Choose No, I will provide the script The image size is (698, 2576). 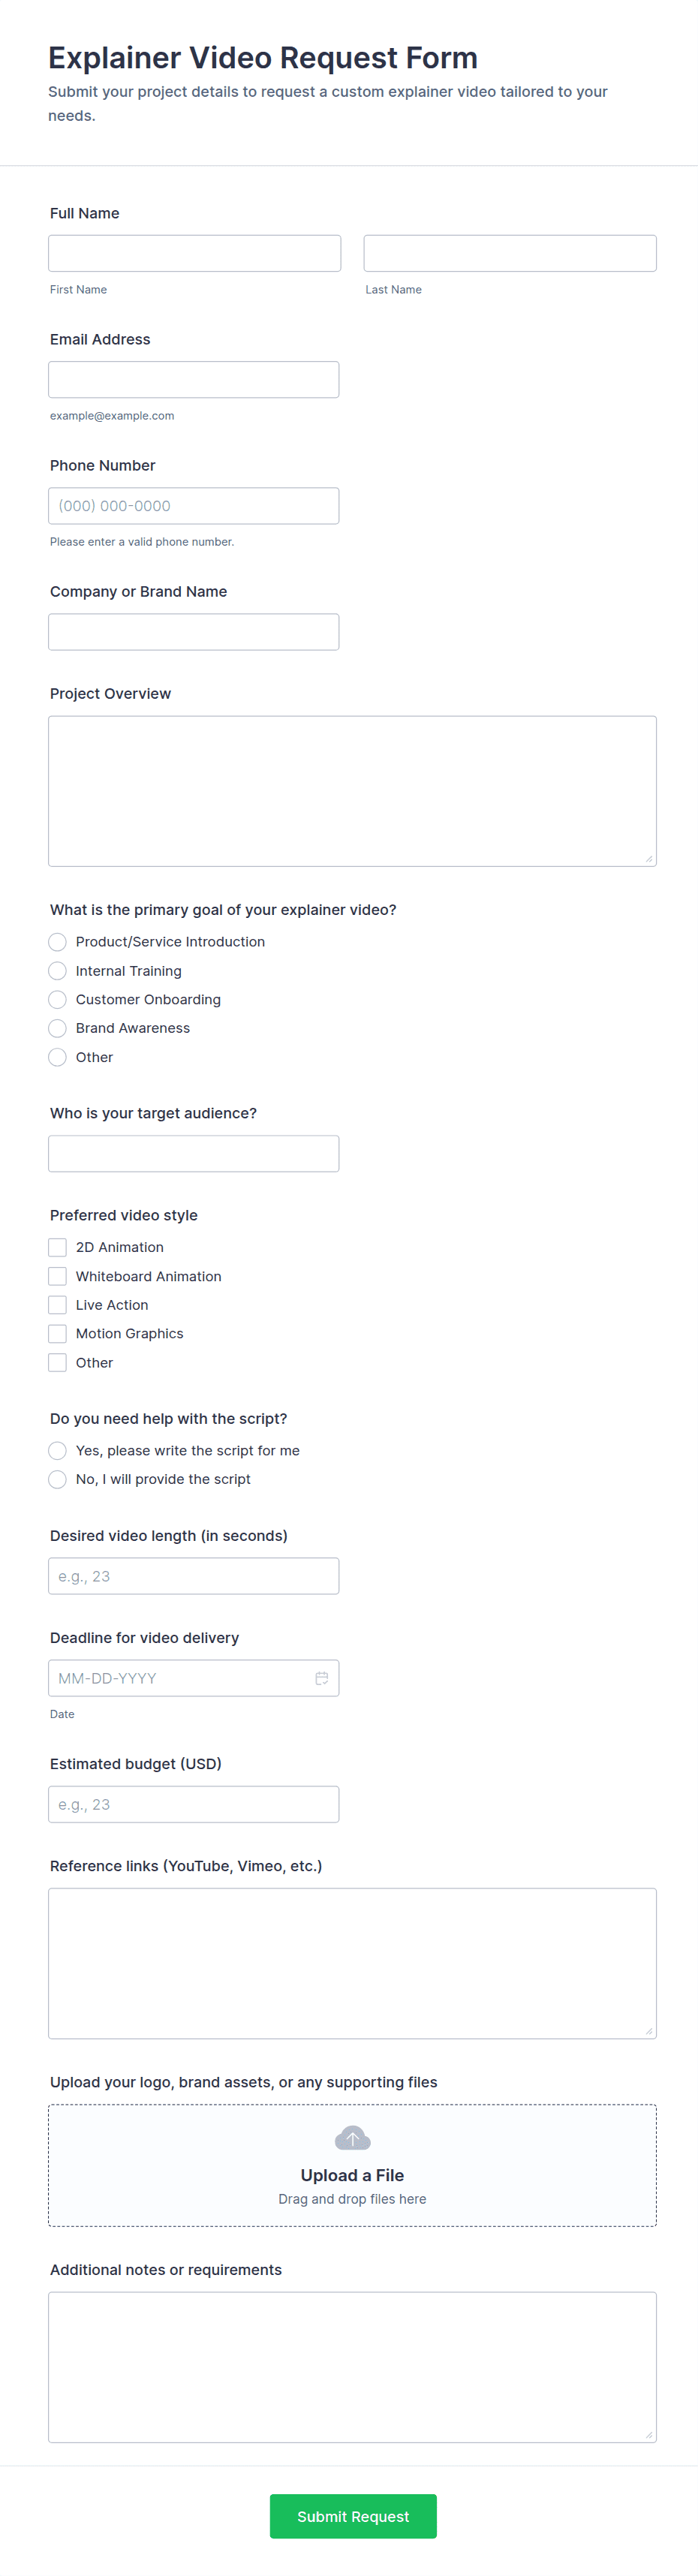coord(58,1479)
